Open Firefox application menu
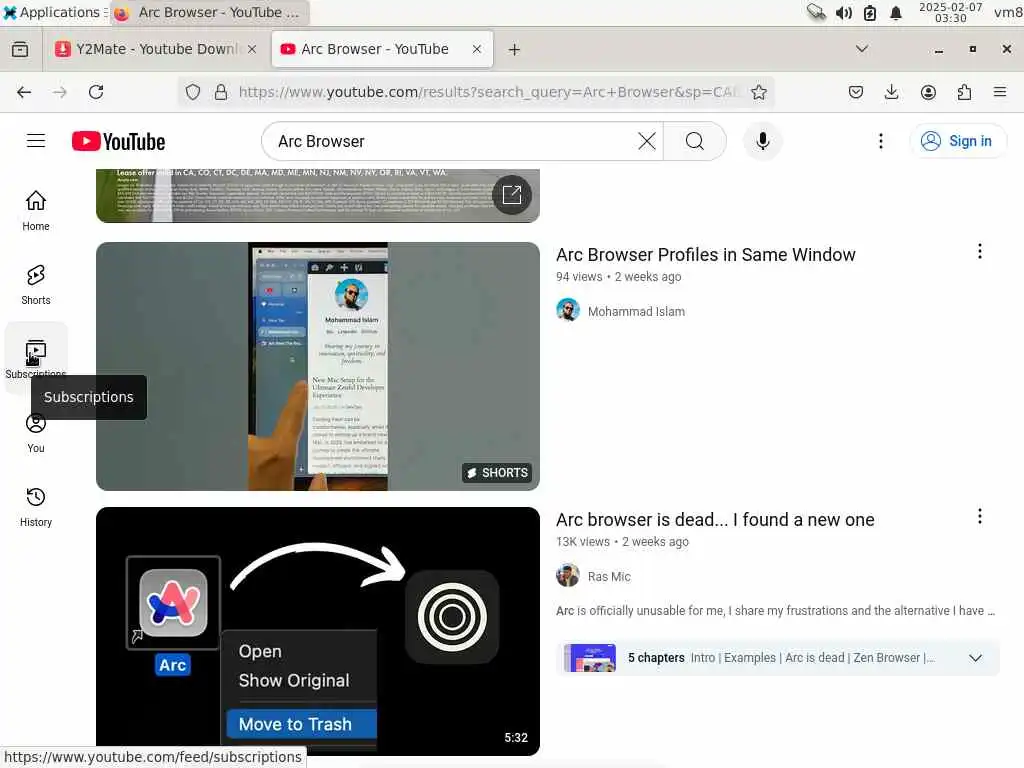This screenshot has height=768, width=1024. (1000, 92)
